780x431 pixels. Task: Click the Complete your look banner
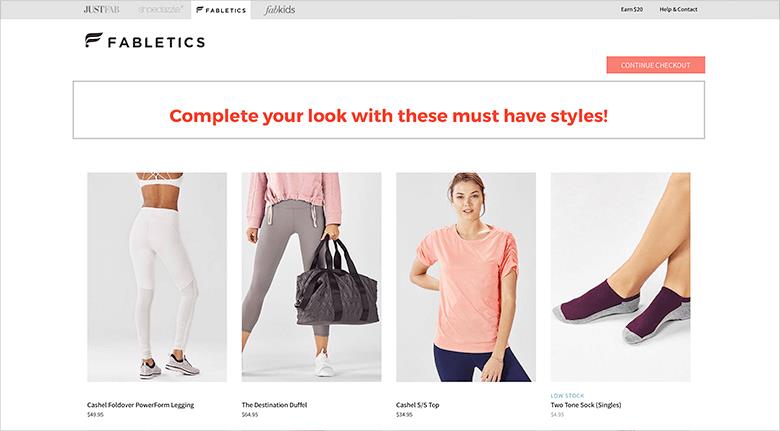[x=389, y=110]
